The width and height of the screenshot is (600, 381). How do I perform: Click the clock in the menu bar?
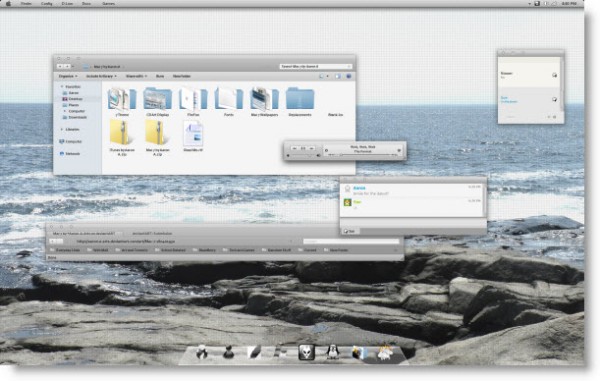point(569,3)
